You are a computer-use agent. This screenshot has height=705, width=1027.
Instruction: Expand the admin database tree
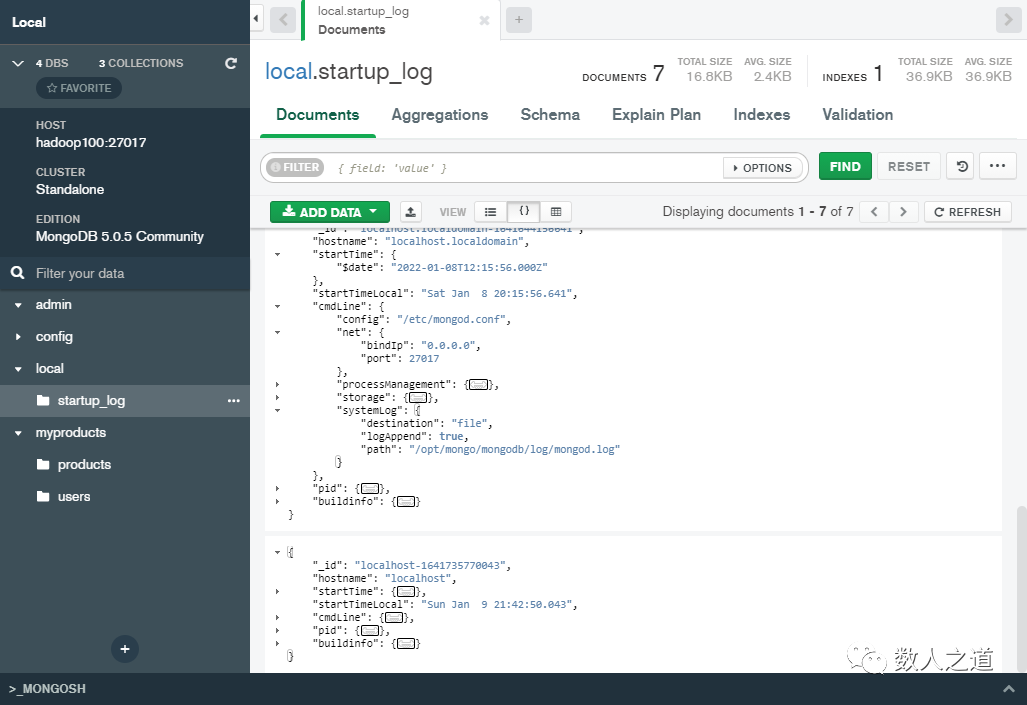[x=18, y=304]
